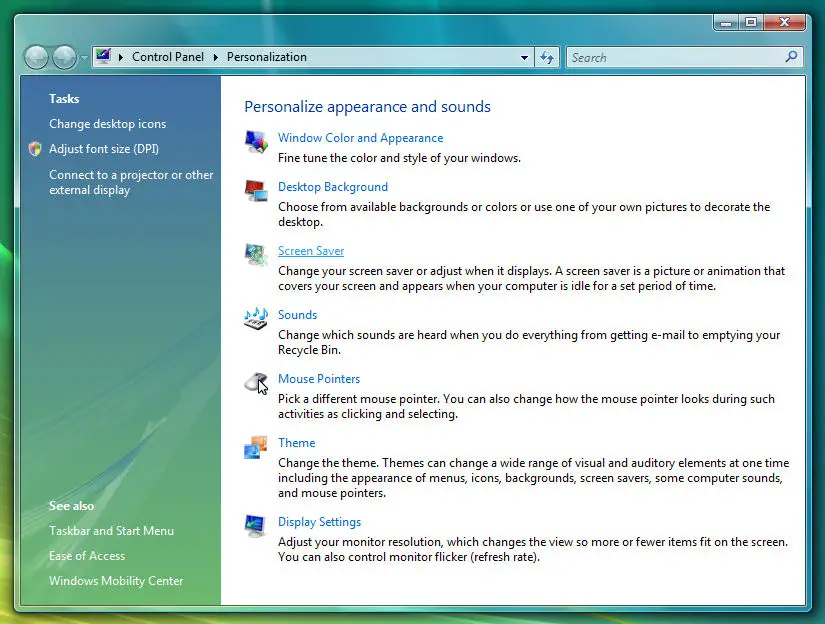The height and width of the screenshot is (624, 825).
Task: Click the Window Color and Appearance icon
Action: 256,142
